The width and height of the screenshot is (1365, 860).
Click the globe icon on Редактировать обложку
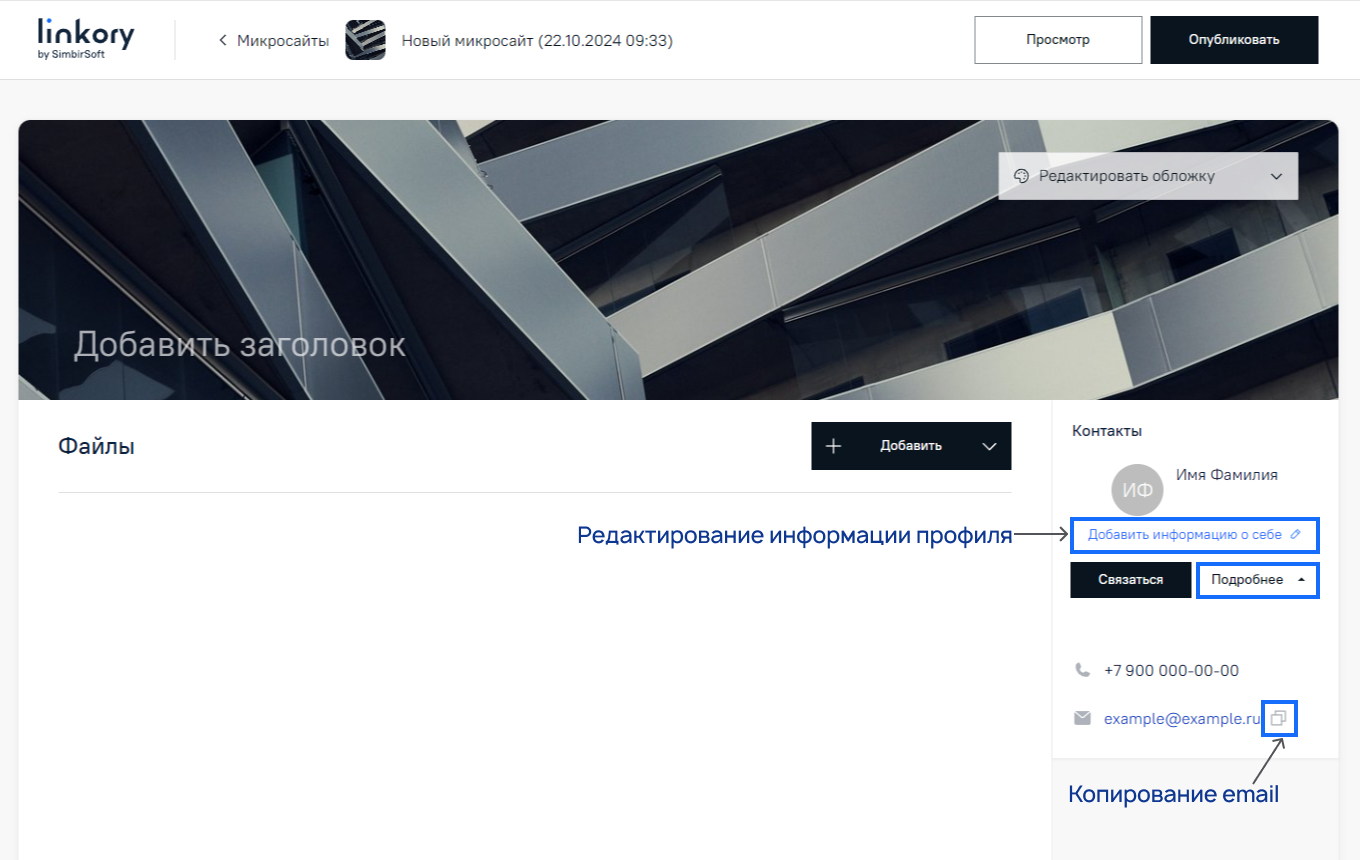point(1021,175)
